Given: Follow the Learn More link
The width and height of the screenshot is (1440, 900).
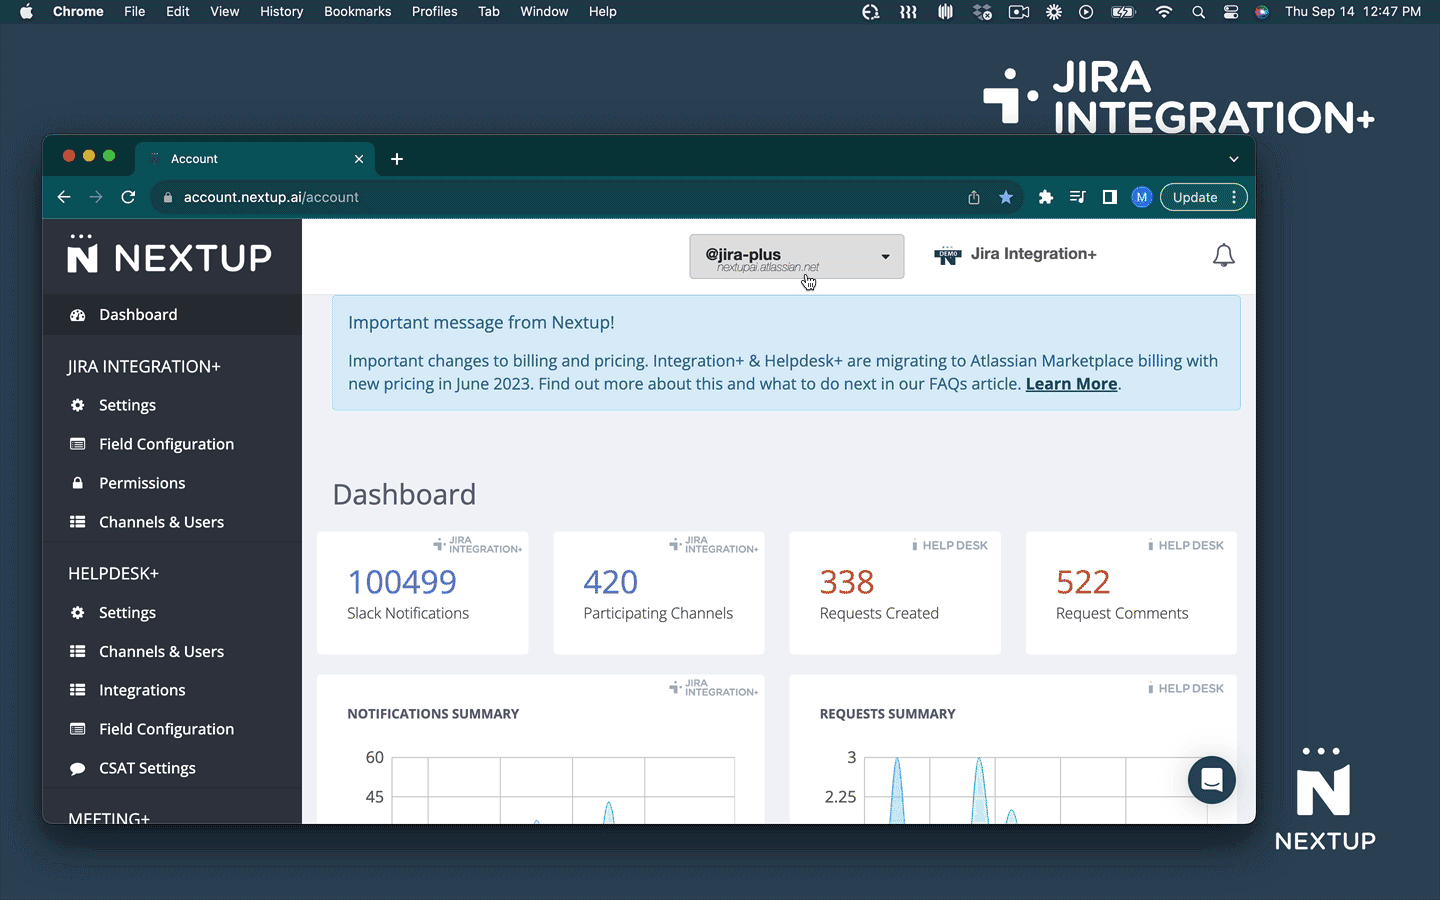Looking at the screenshot, I should pos(1071,384).
